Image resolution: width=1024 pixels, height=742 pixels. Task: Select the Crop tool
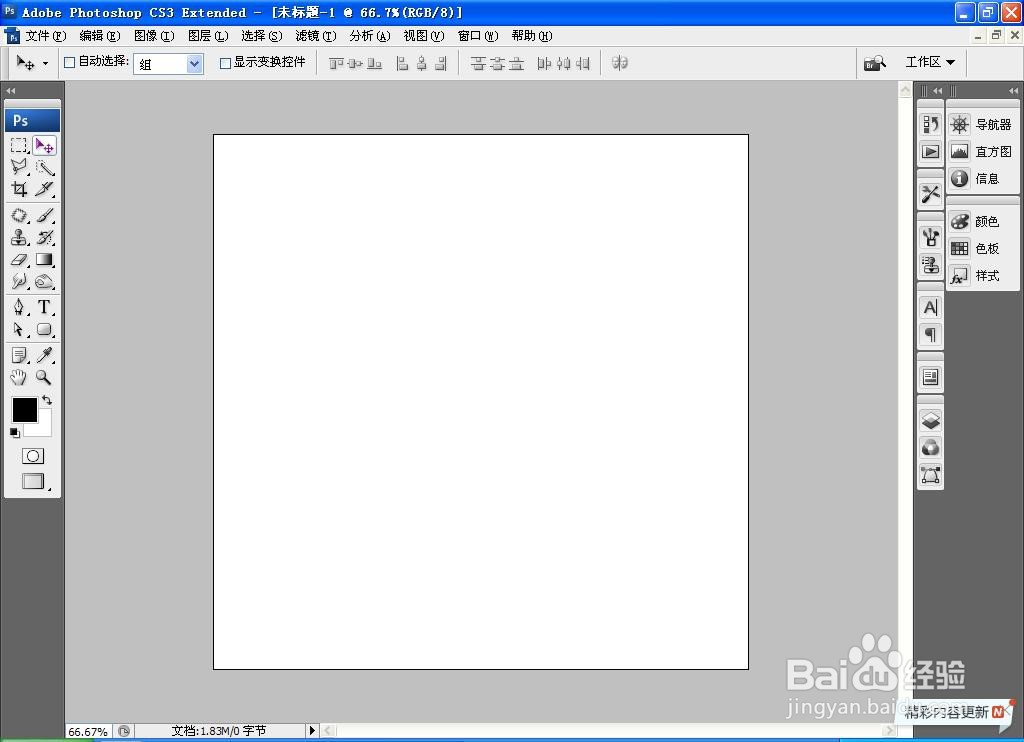19,189
